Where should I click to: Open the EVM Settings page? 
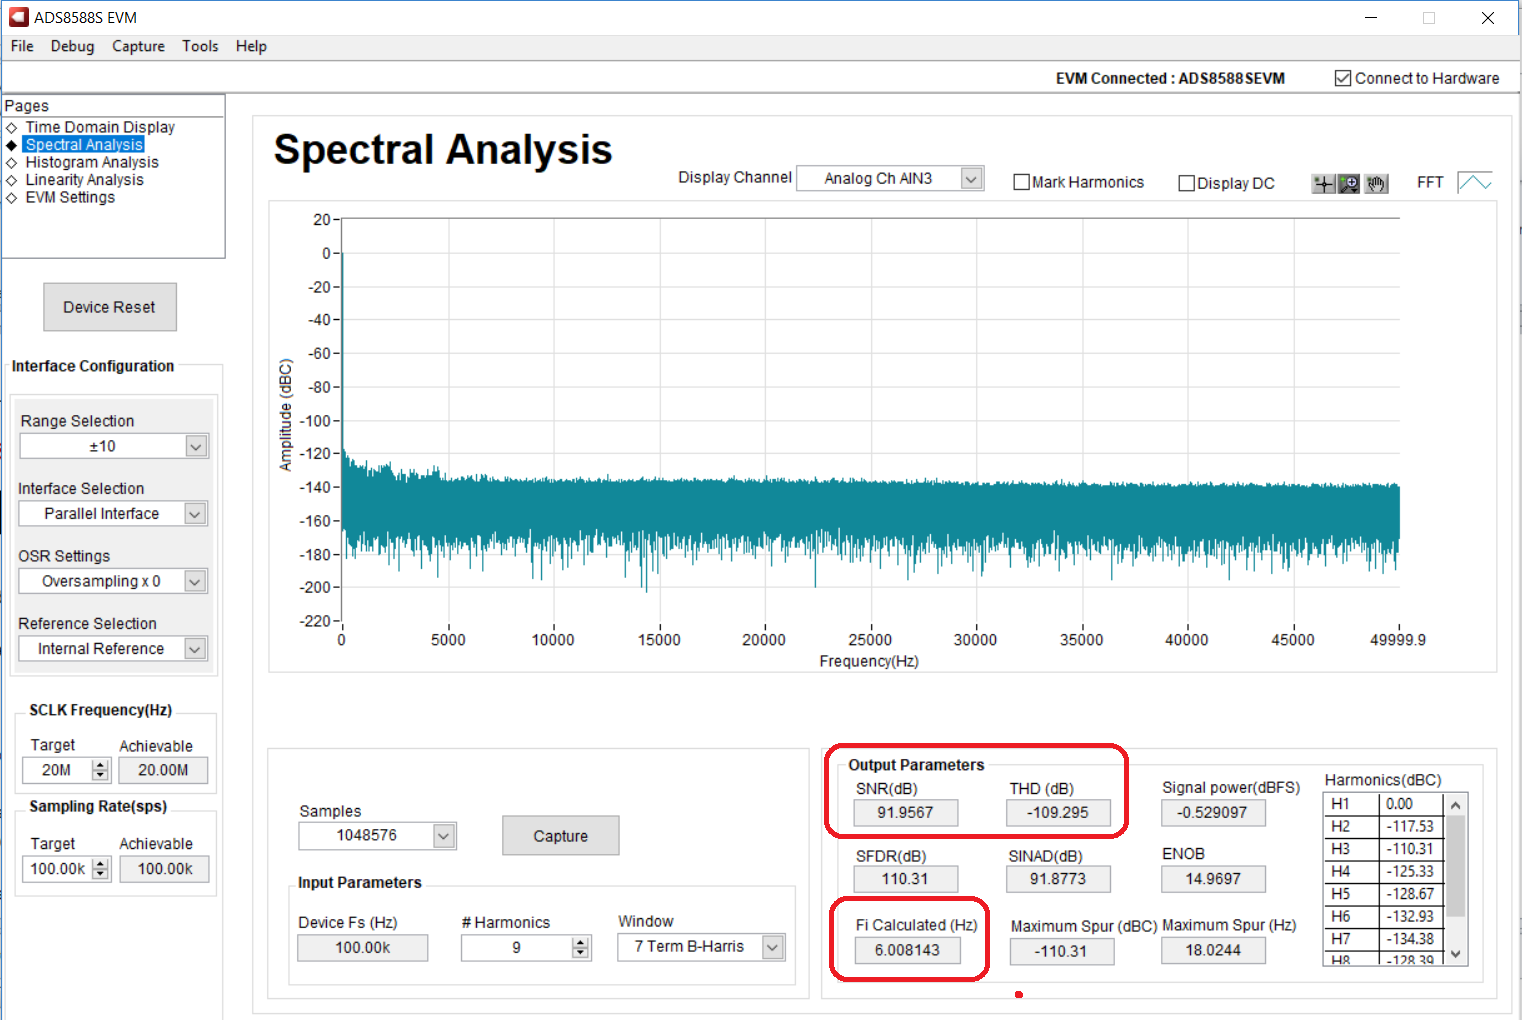pos(70,197)
